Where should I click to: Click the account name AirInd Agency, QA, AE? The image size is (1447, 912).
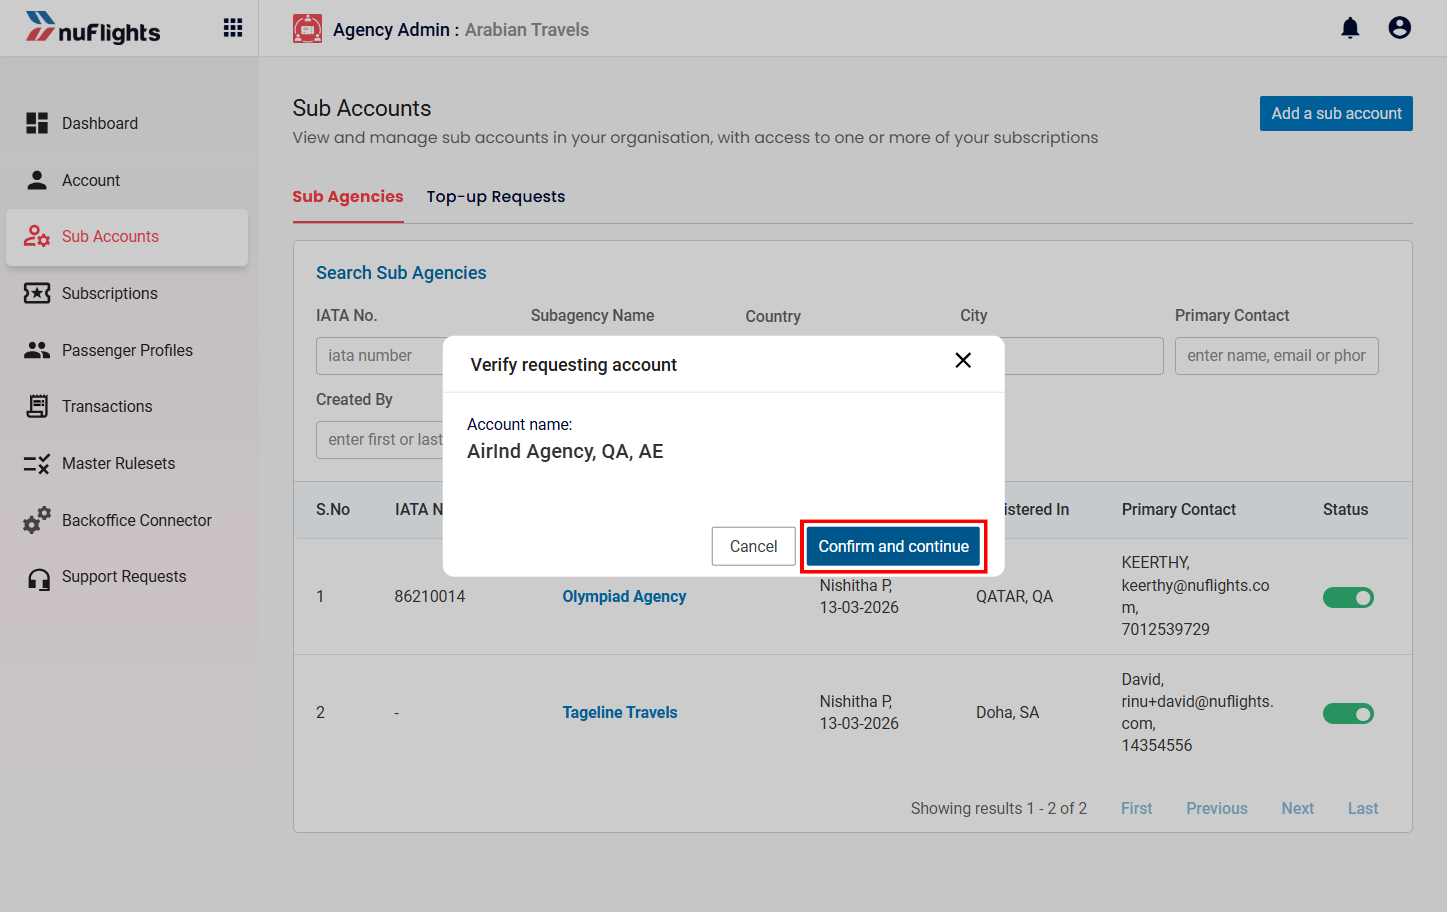tap(565, 451)
